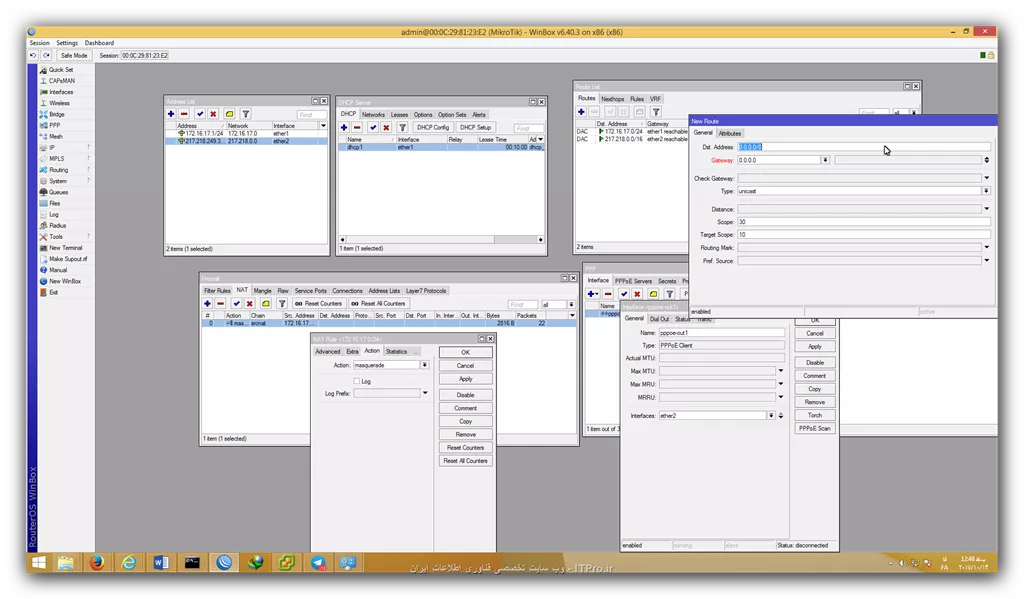
Task: Expand the Log Prefix field arrow
Action: (425, 393)
